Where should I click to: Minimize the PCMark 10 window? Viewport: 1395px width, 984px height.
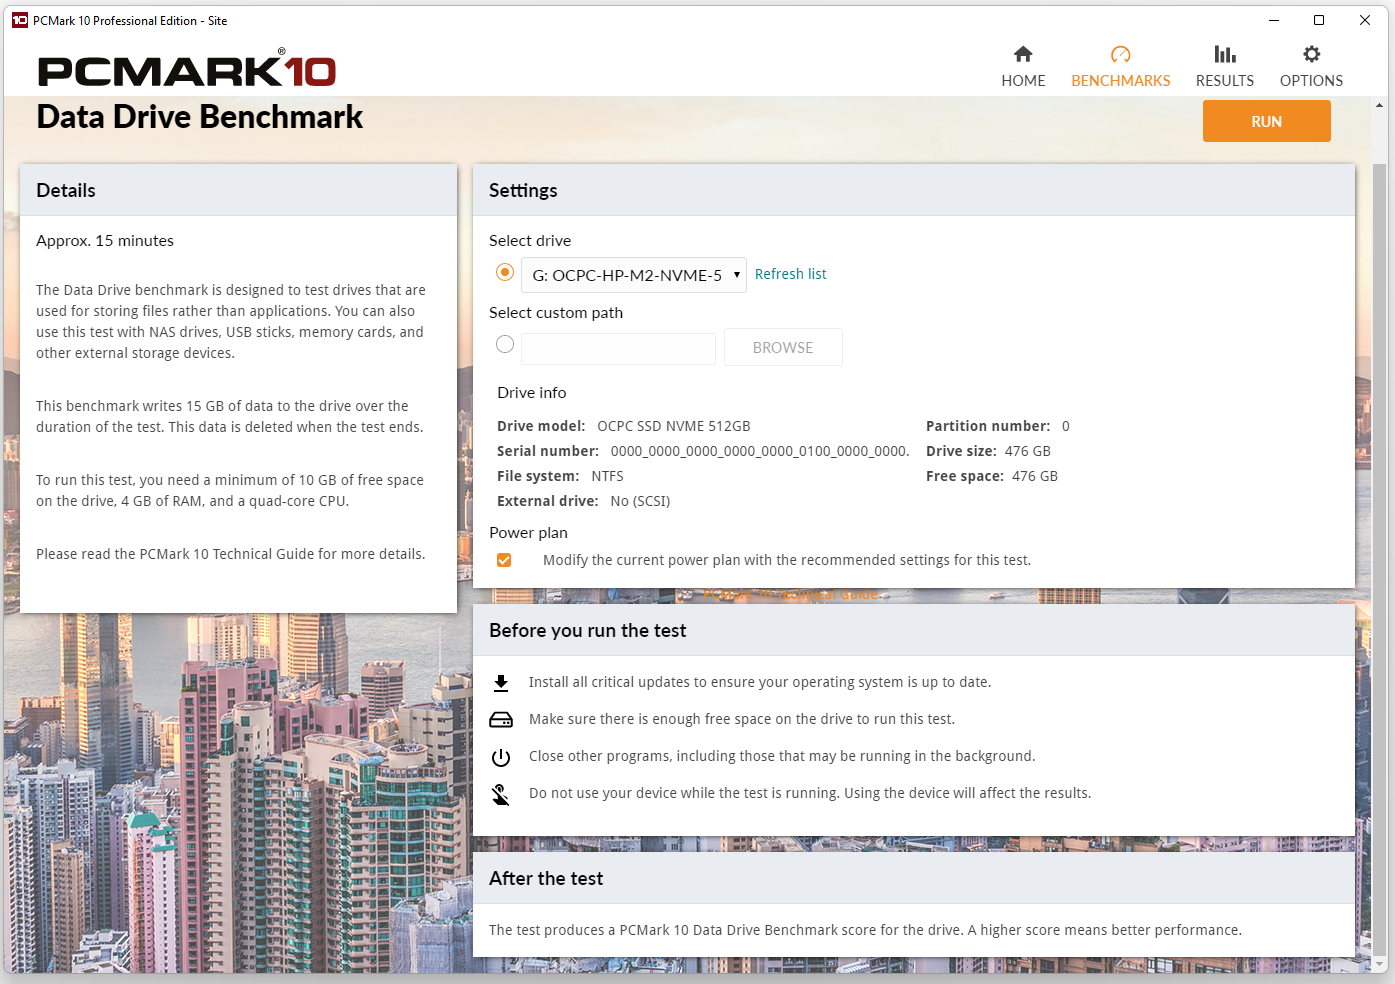pos(1274,20)
